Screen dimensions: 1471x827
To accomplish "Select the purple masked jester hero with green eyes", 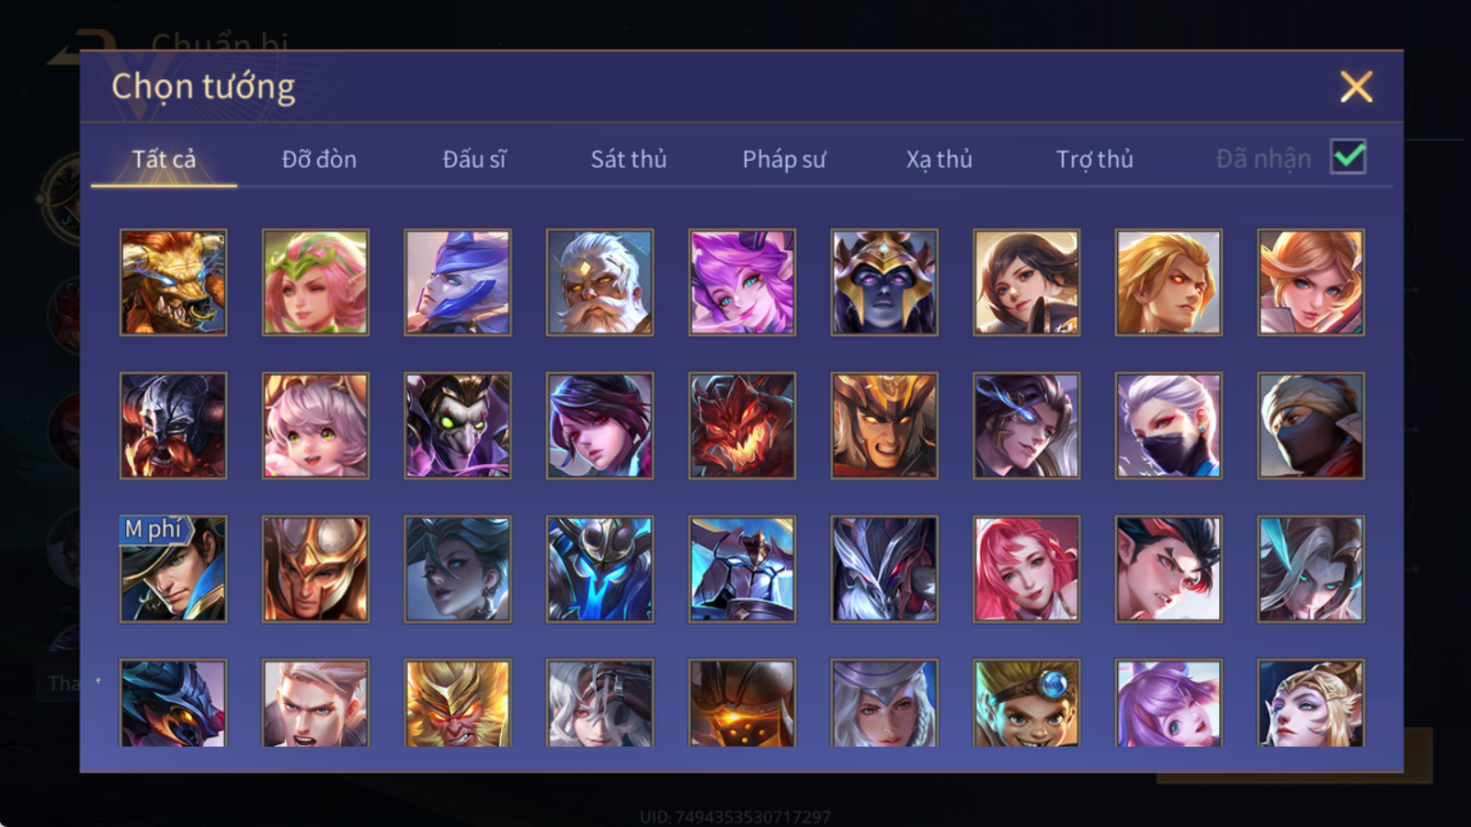I will click(458, 426).
